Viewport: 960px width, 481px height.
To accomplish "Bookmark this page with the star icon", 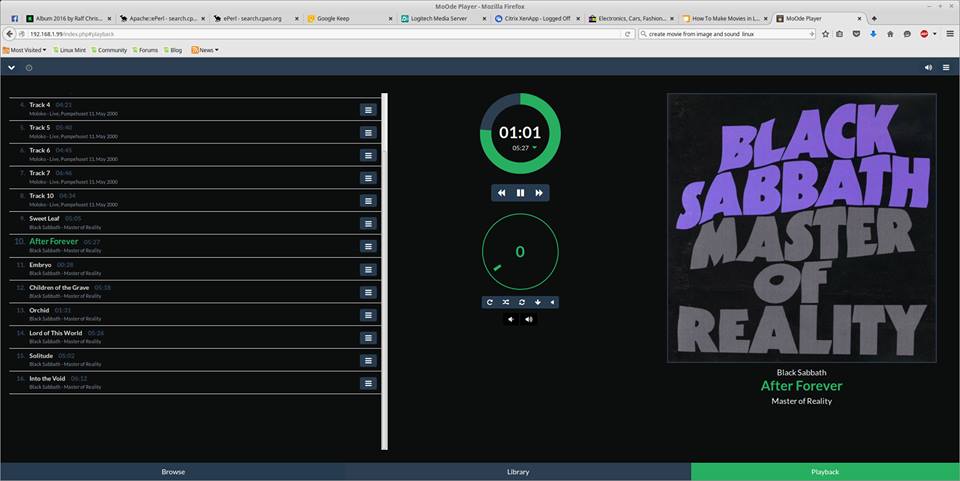I will 825,34.
